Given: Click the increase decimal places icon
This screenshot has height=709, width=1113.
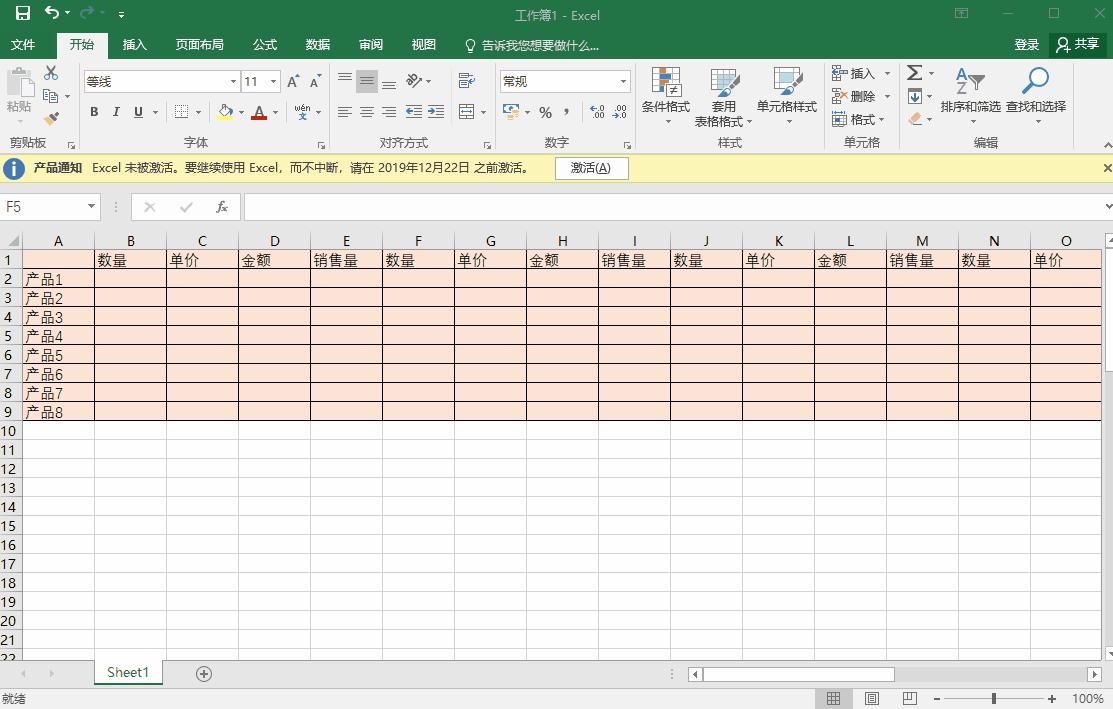Looking at the screenshot, I should (596, 112).
